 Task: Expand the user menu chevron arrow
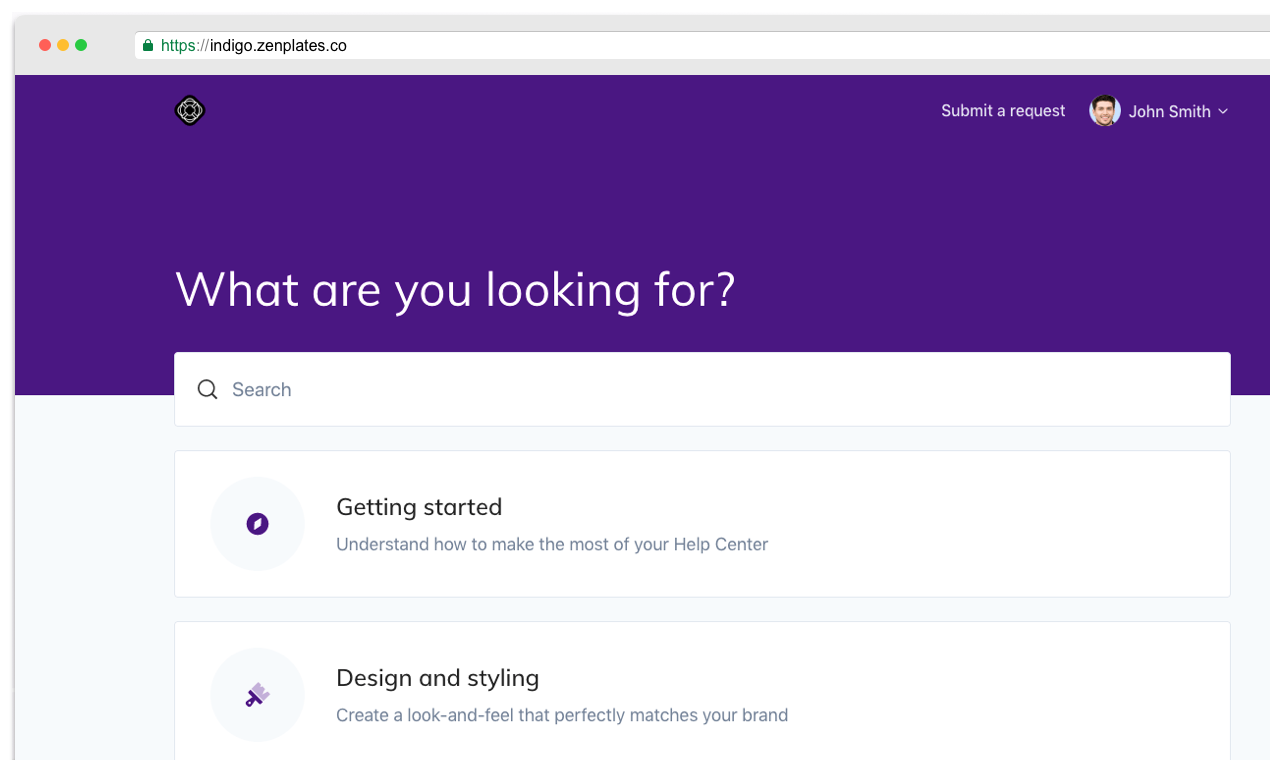pyautogui.click(x=1223, y=112)
